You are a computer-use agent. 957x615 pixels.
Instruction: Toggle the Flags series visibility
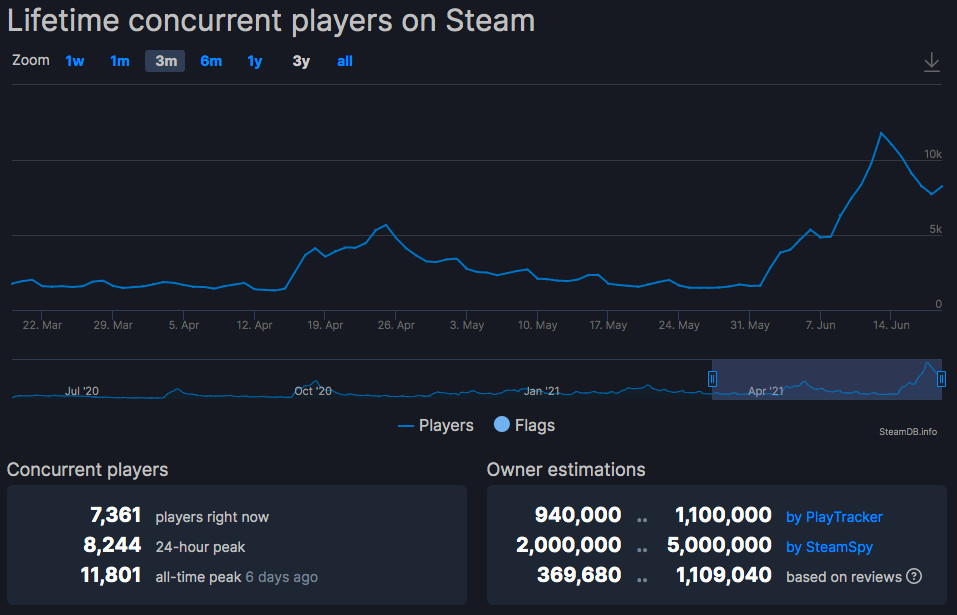(x=523, y=425)
